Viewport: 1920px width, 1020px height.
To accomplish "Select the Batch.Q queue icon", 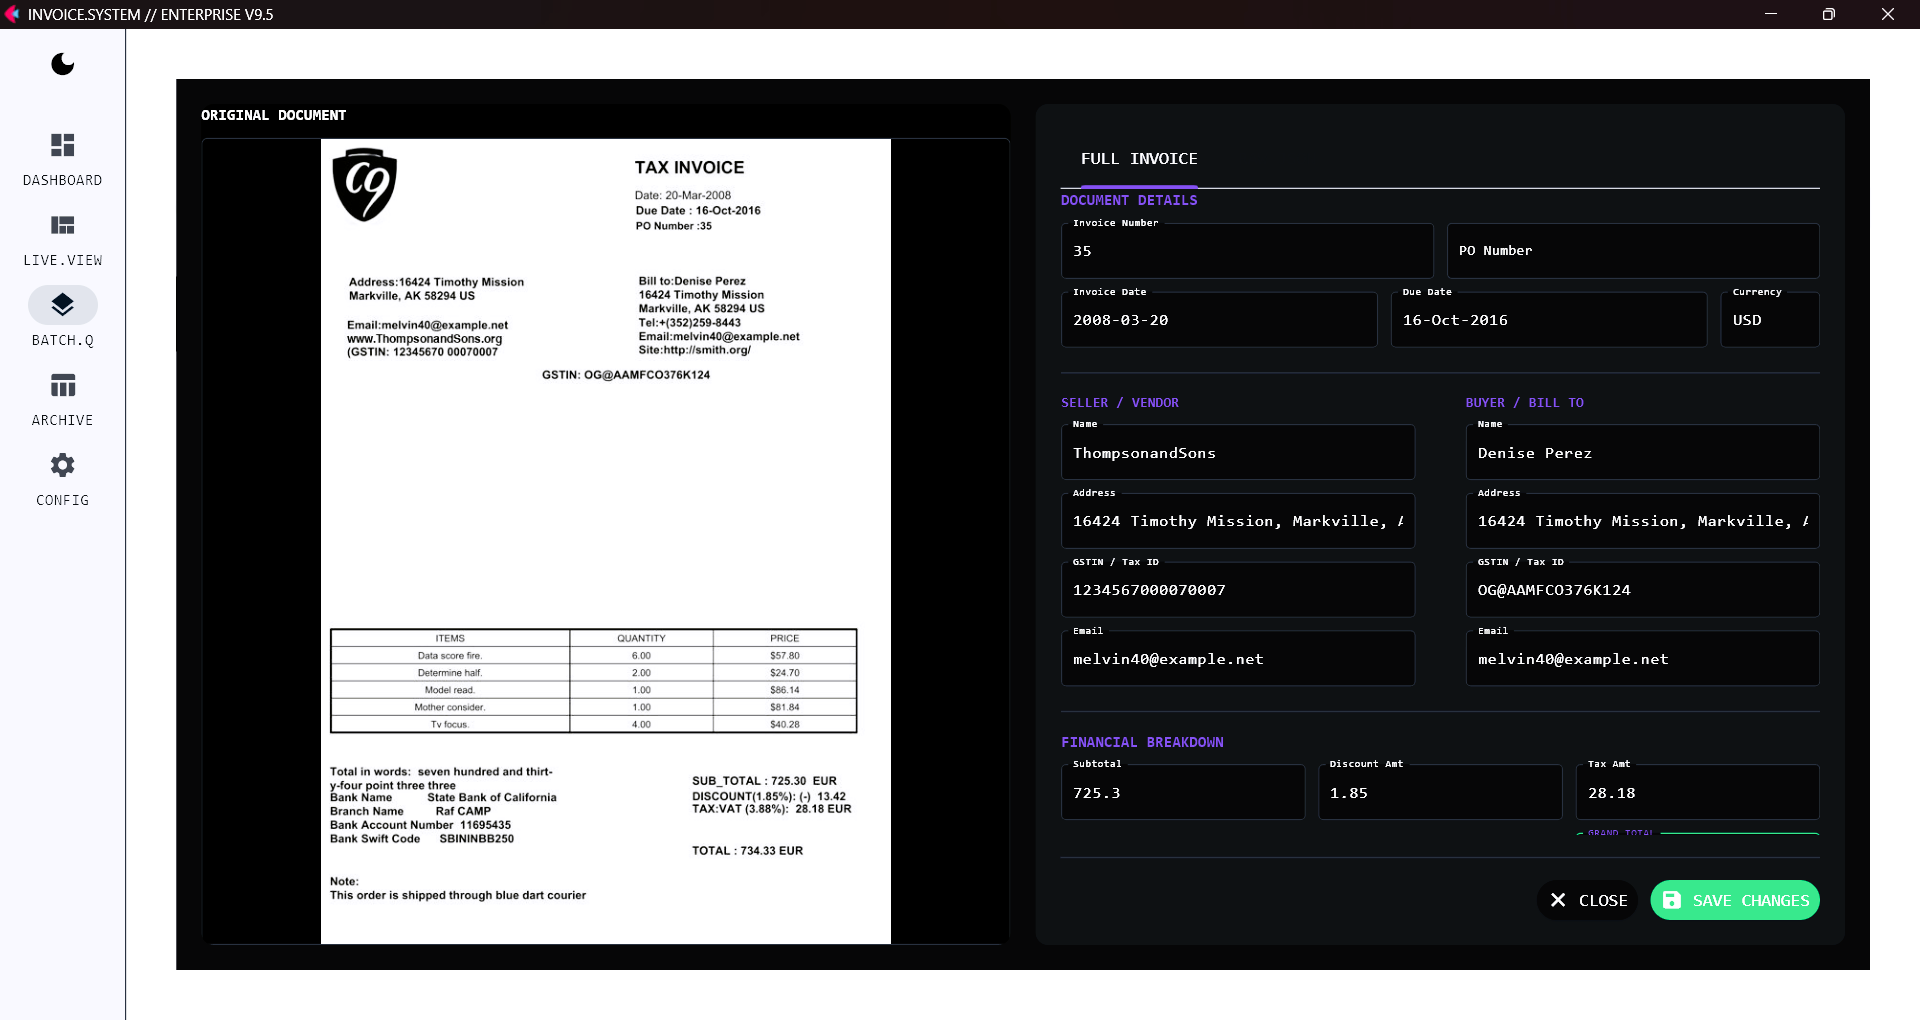I will pos(62,305).
